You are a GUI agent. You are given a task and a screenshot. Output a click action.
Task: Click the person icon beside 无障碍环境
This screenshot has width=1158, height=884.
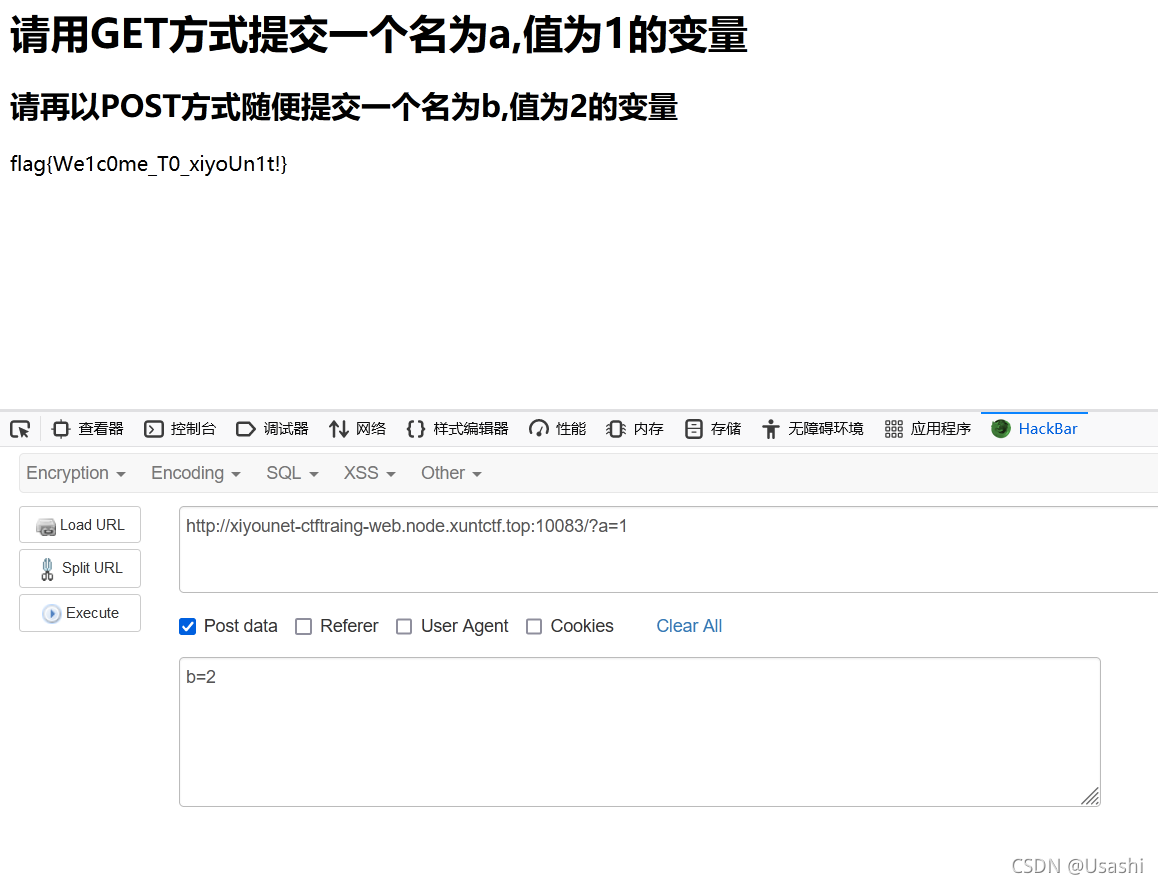pyautogui.click(x=770, y=429)
